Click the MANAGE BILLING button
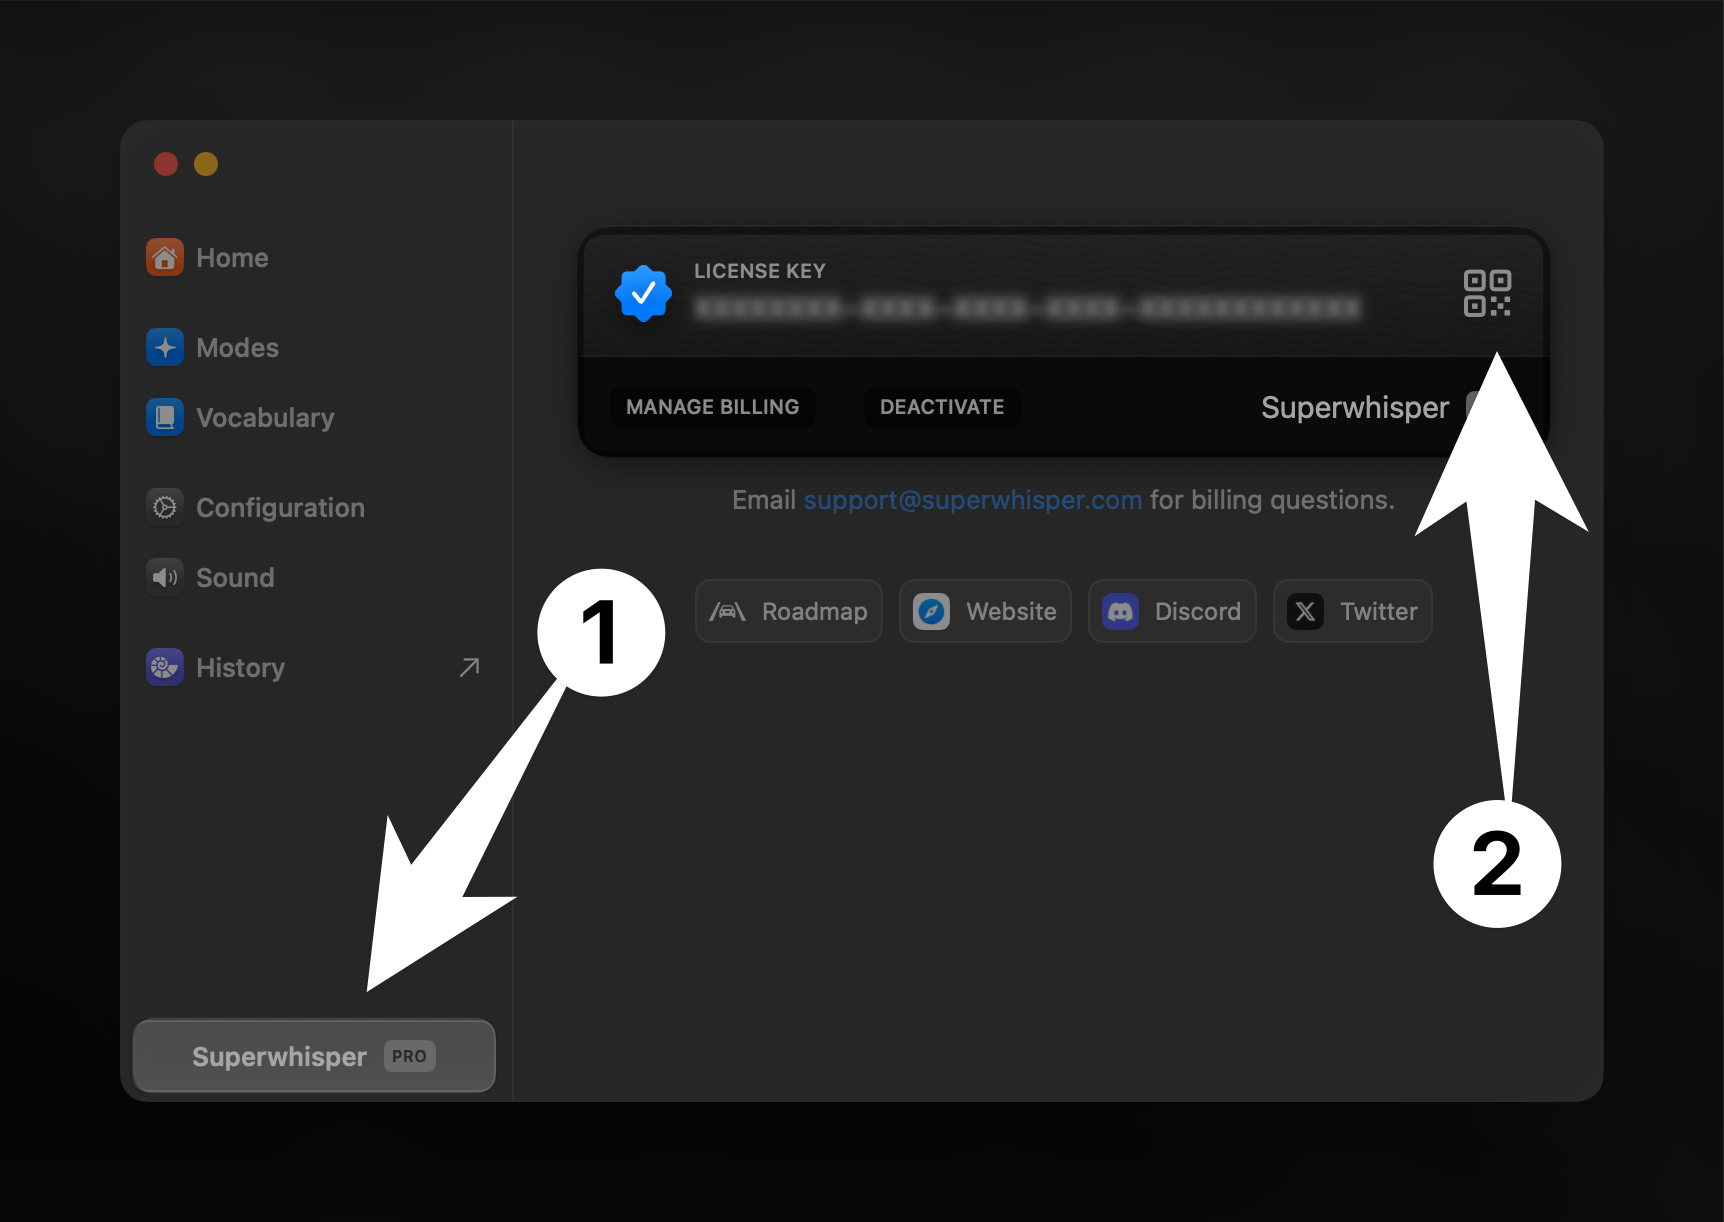This screenshot has width=1724, height=1222. [713, 407]
